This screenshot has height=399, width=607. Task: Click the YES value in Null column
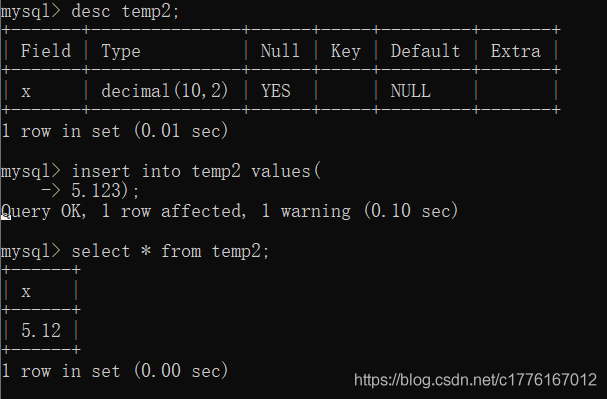tap(276, 91)
